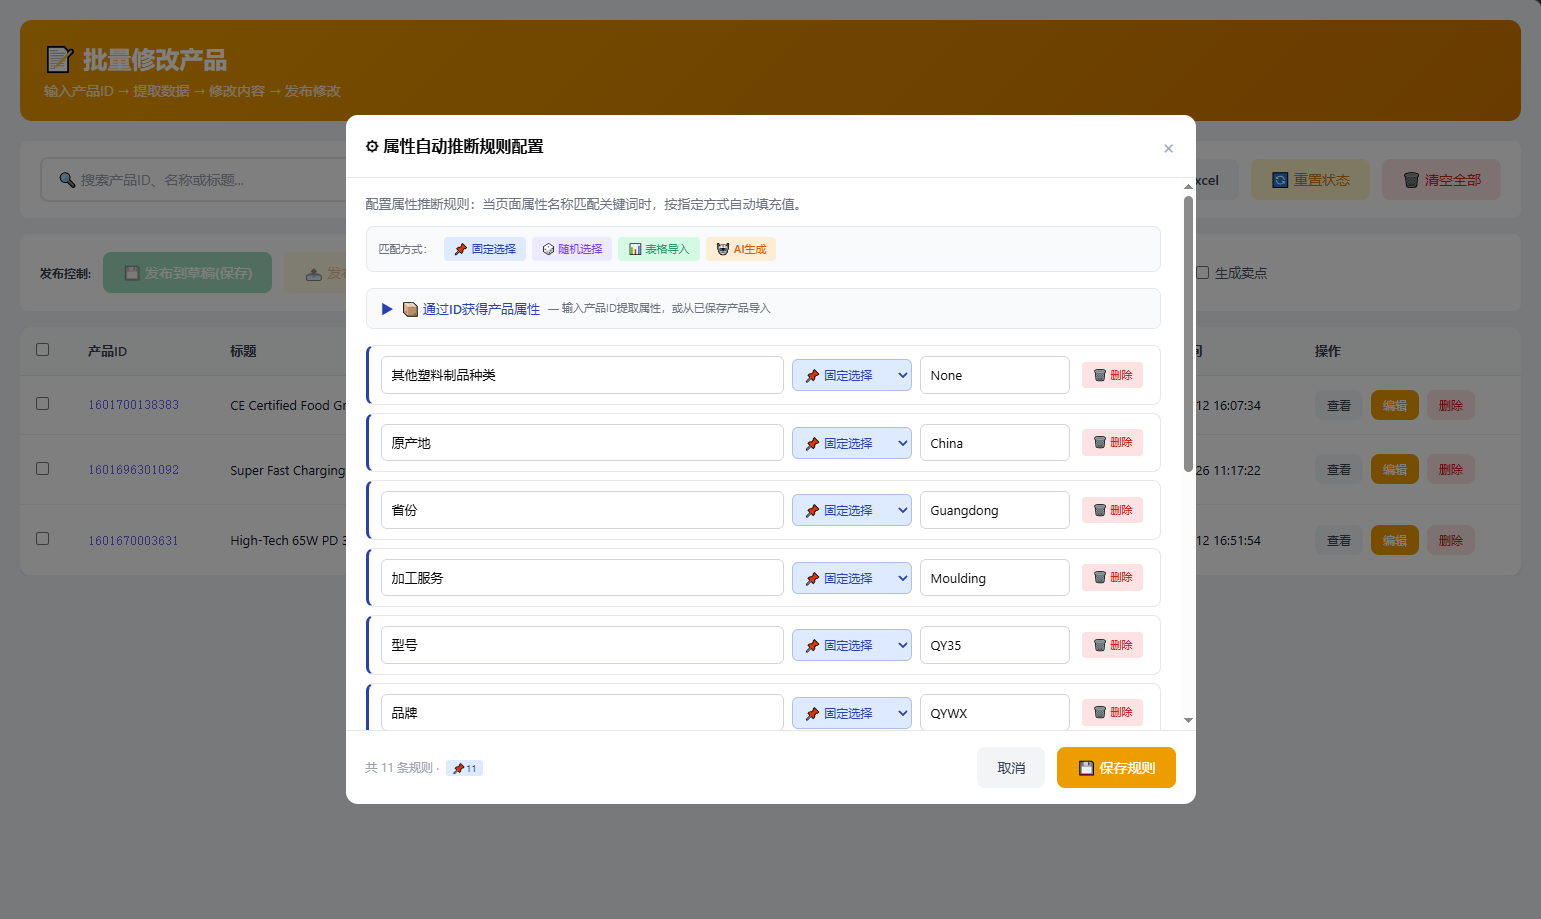Toggle the select-all checkbox in table header
The height and width of the screenshot is (919, 1541).
click(x=43, y=350)
